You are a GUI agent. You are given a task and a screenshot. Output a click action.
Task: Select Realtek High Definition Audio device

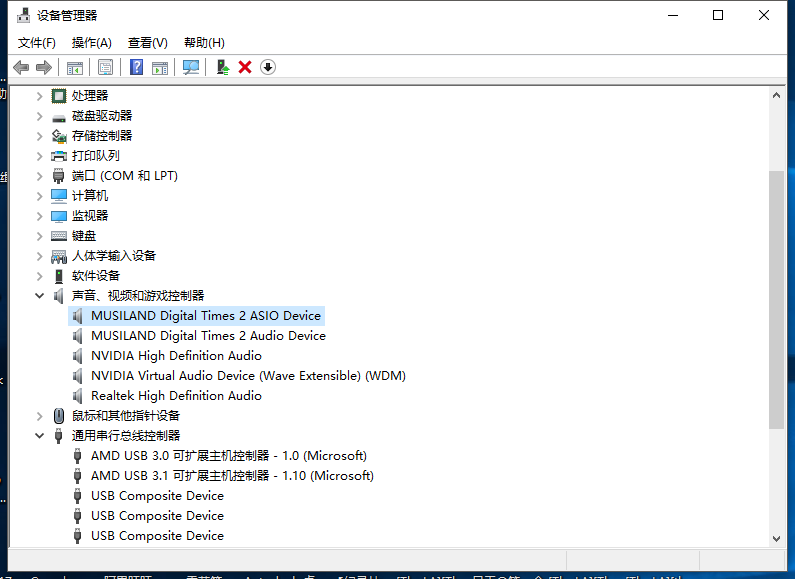pos(176,396)
